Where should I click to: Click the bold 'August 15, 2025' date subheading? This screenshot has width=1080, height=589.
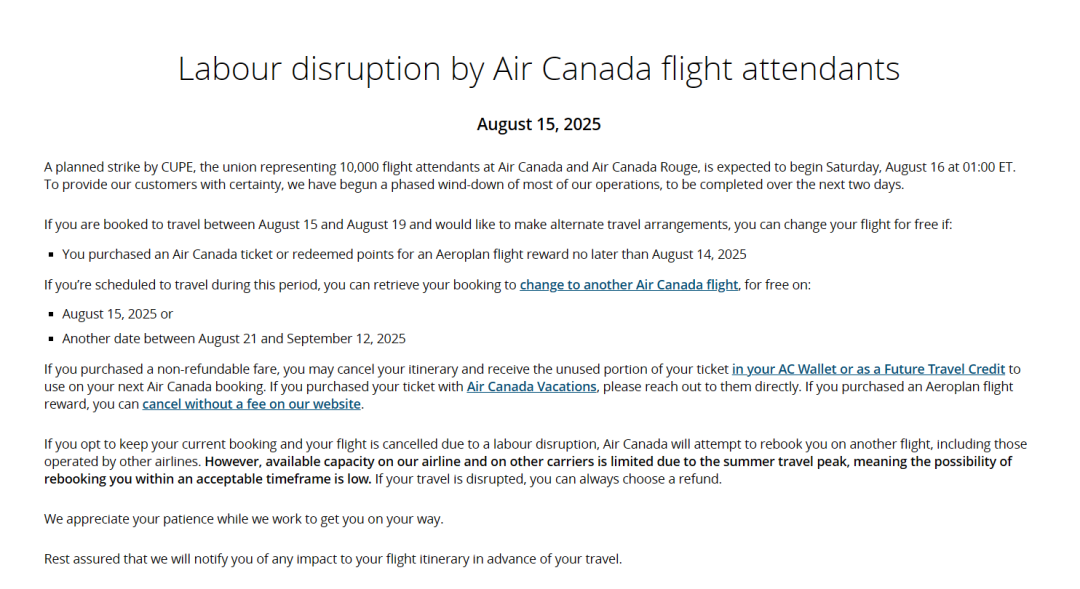point(539,125)
